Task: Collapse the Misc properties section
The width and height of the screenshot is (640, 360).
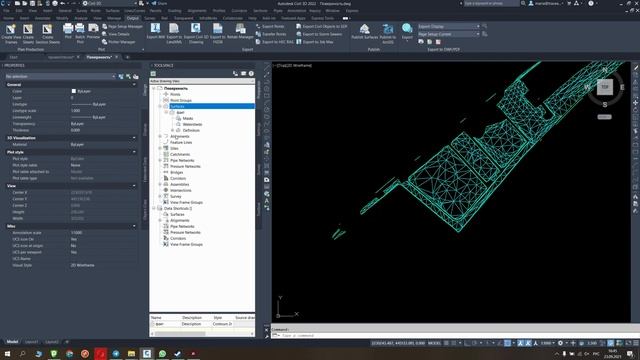Action: (x=134, y=226)
